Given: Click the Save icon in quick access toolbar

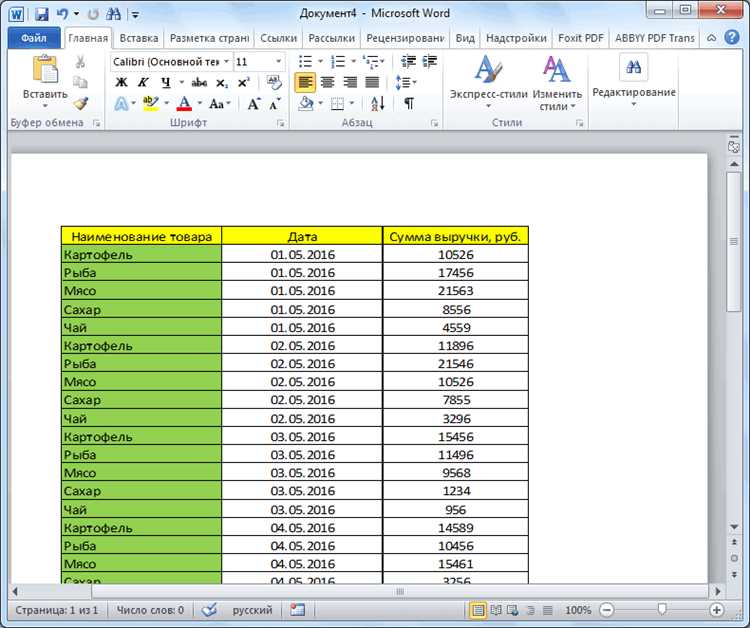Looking at the screenshot, I should 42,14.
